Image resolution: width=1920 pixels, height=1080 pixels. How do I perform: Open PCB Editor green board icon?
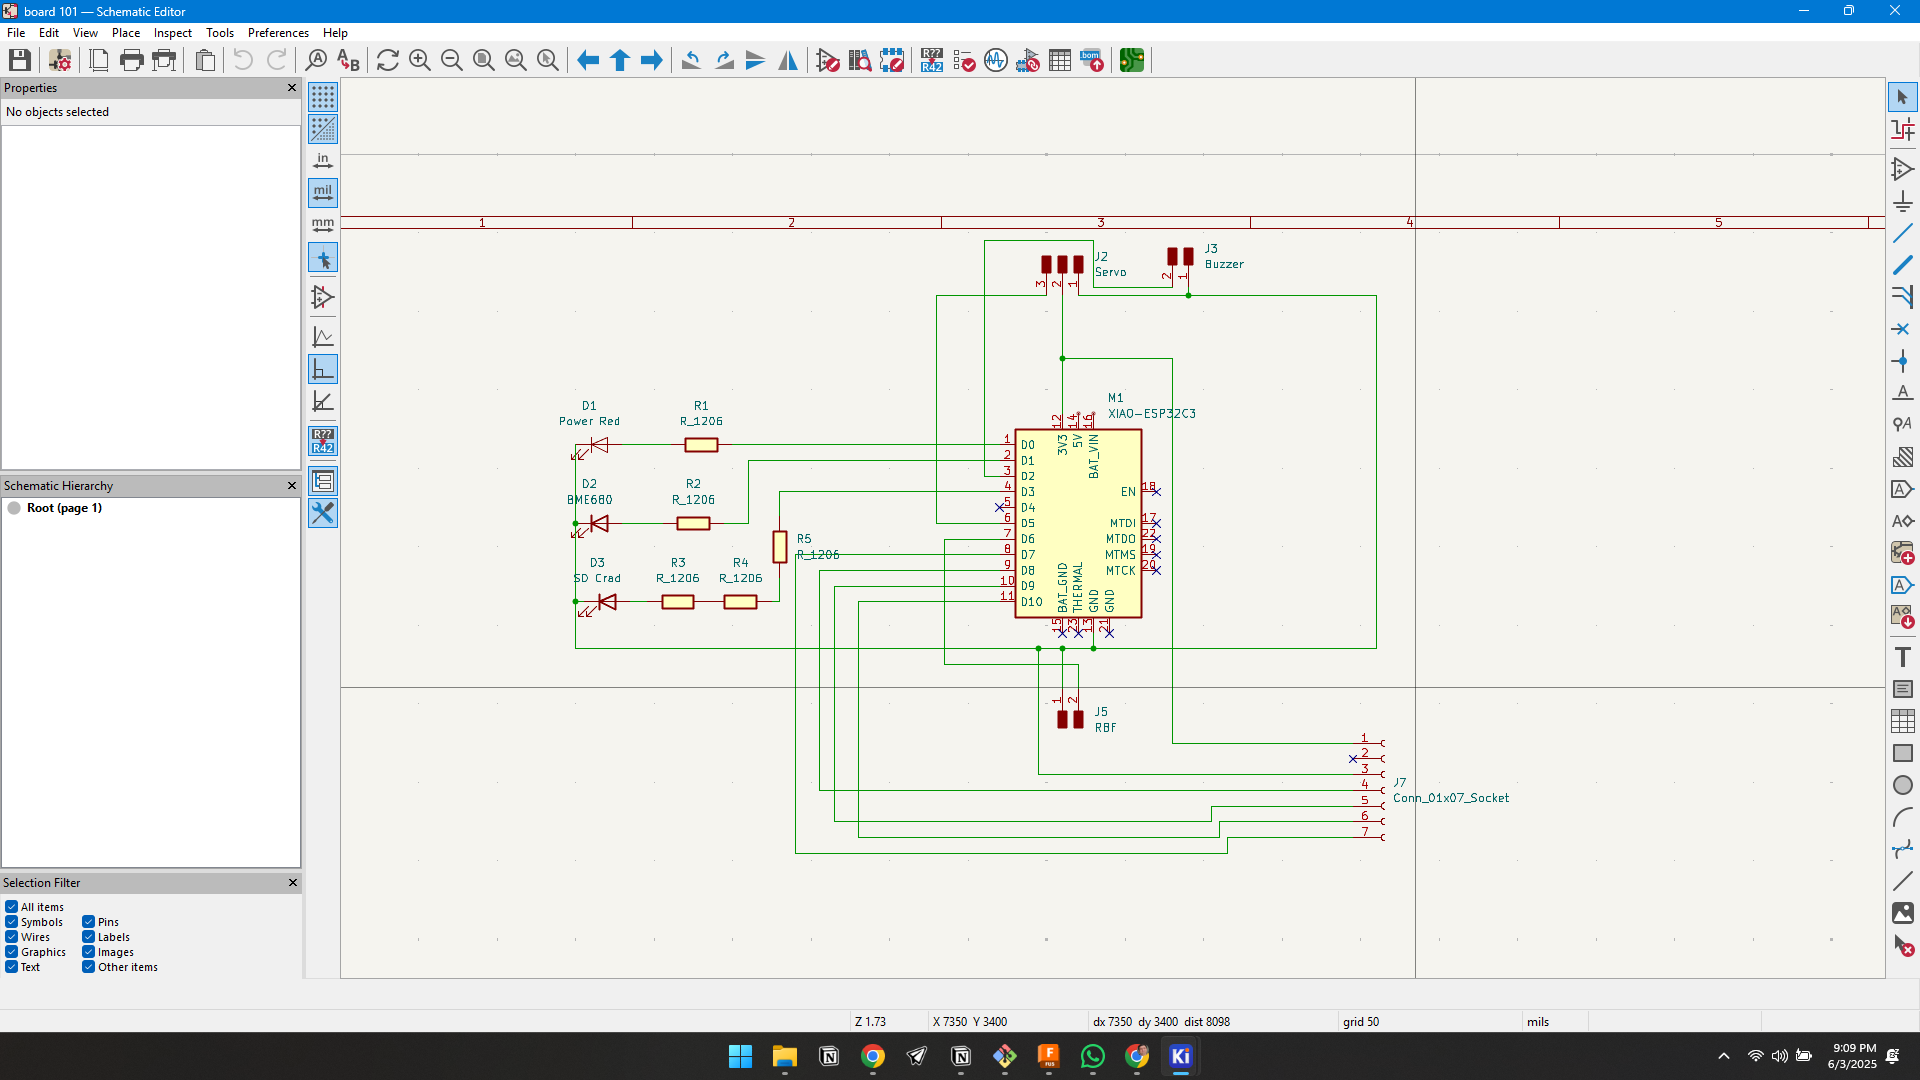(1132, 61)
